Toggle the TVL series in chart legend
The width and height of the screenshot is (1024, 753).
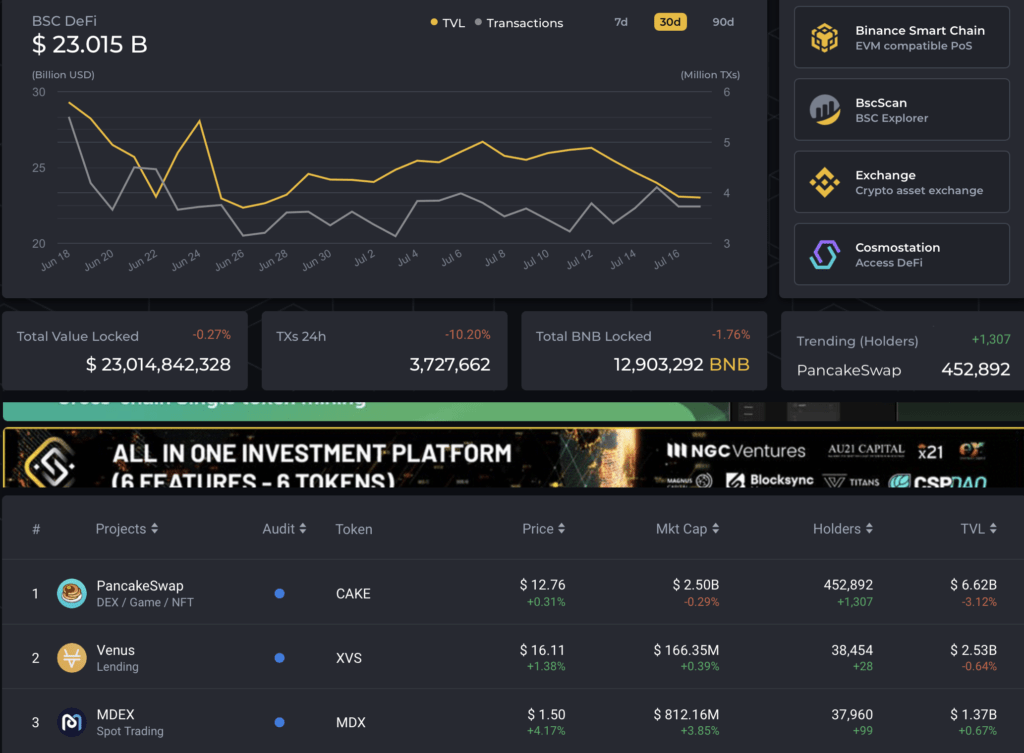point(447,23)
